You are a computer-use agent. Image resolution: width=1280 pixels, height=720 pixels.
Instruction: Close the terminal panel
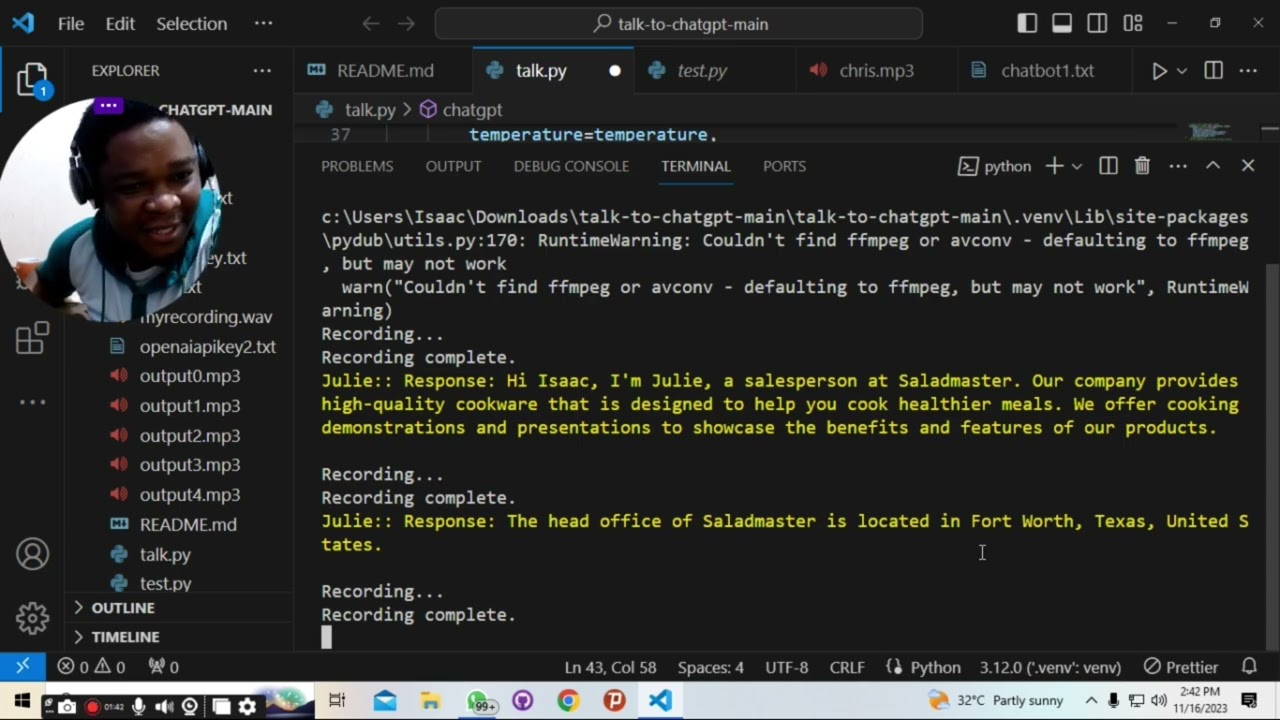tap(1248, 166)
